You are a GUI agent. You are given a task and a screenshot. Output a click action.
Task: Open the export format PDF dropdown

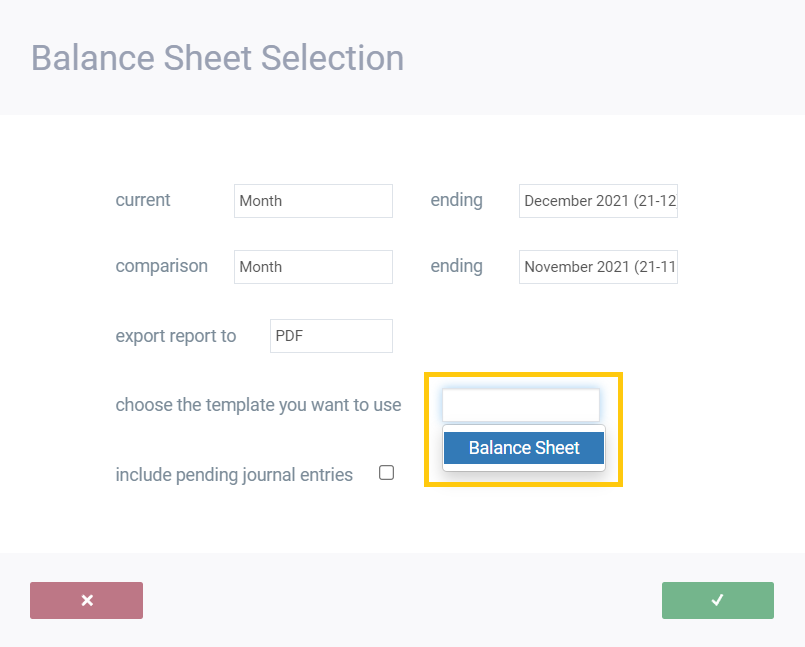pyautogui.click(x=331, y=336)
